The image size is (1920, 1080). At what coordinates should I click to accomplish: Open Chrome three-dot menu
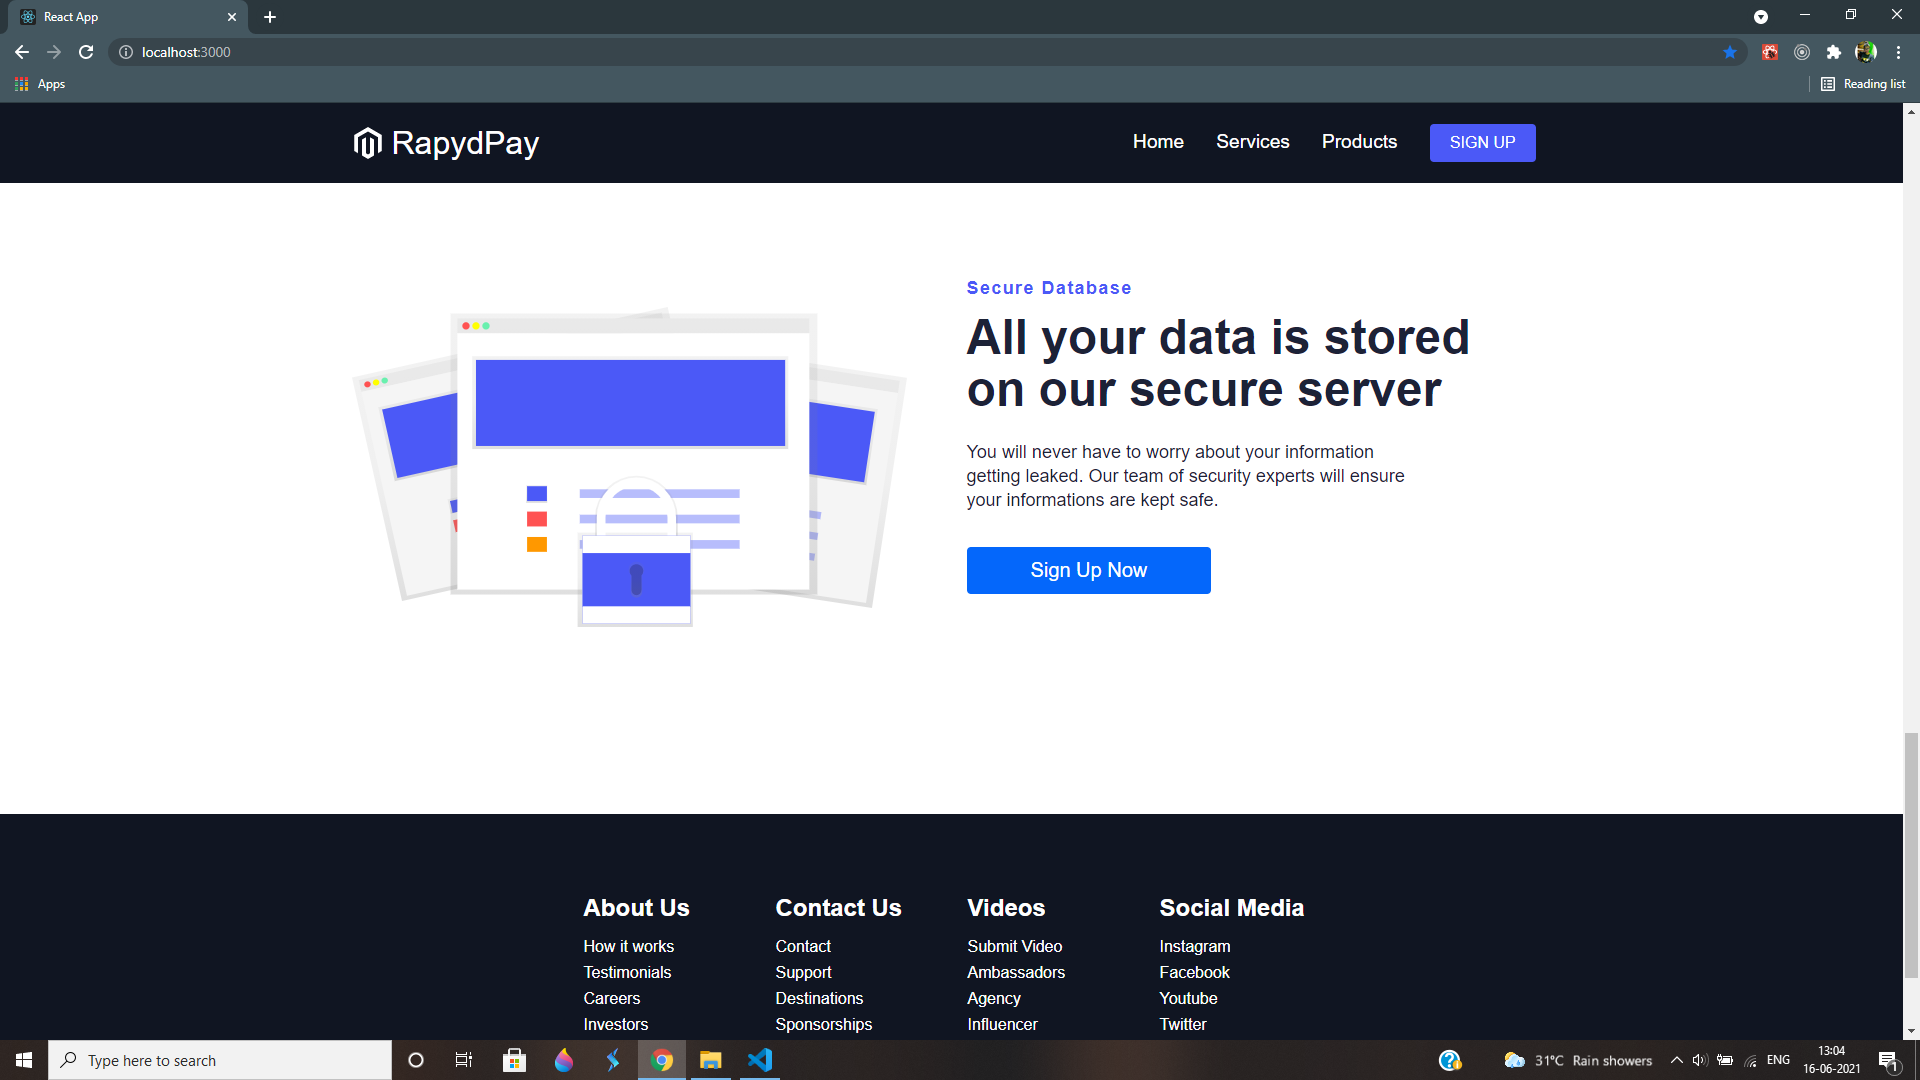point(1898,52)
